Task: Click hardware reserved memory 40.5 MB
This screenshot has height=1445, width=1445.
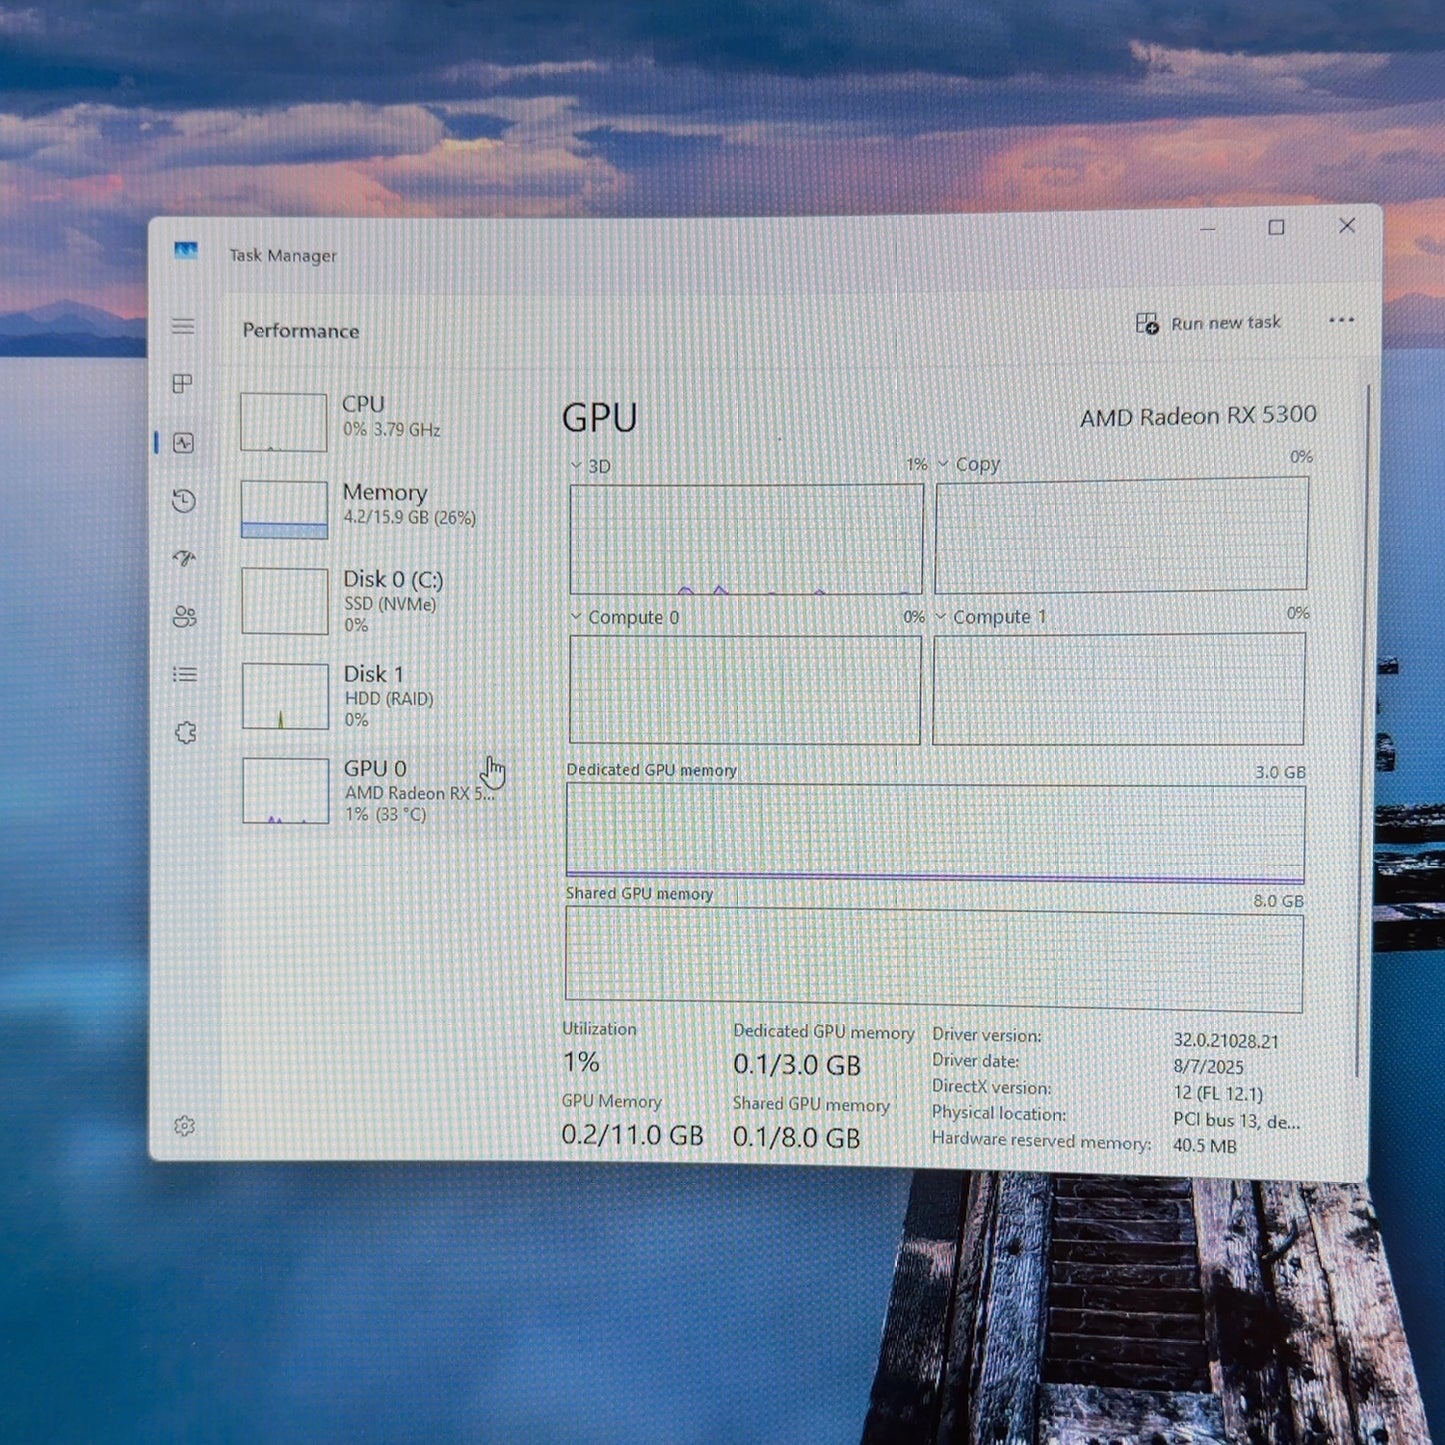Action: coord(1205,1146)
